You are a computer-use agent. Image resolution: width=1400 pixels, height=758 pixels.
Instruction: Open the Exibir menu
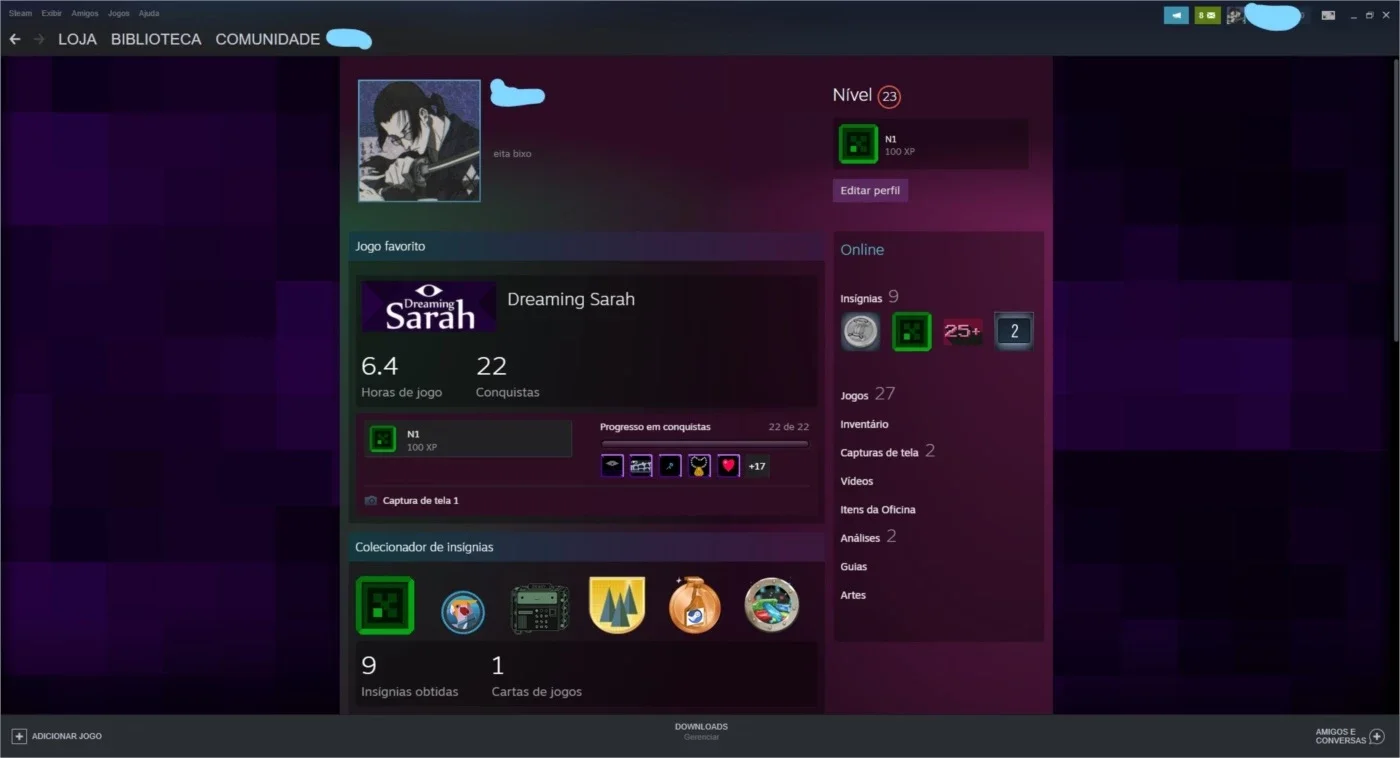pyautogui.click(x=52, y=13)
